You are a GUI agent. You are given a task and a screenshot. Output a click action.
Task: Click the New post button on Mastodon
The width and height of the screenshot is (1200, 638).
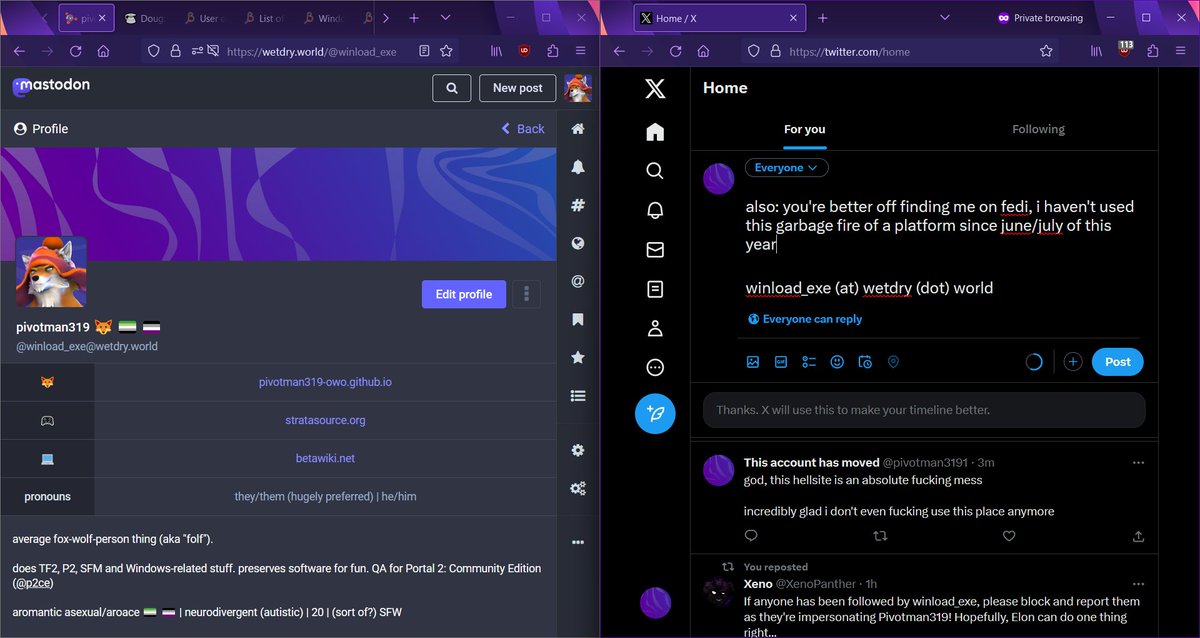518,88
